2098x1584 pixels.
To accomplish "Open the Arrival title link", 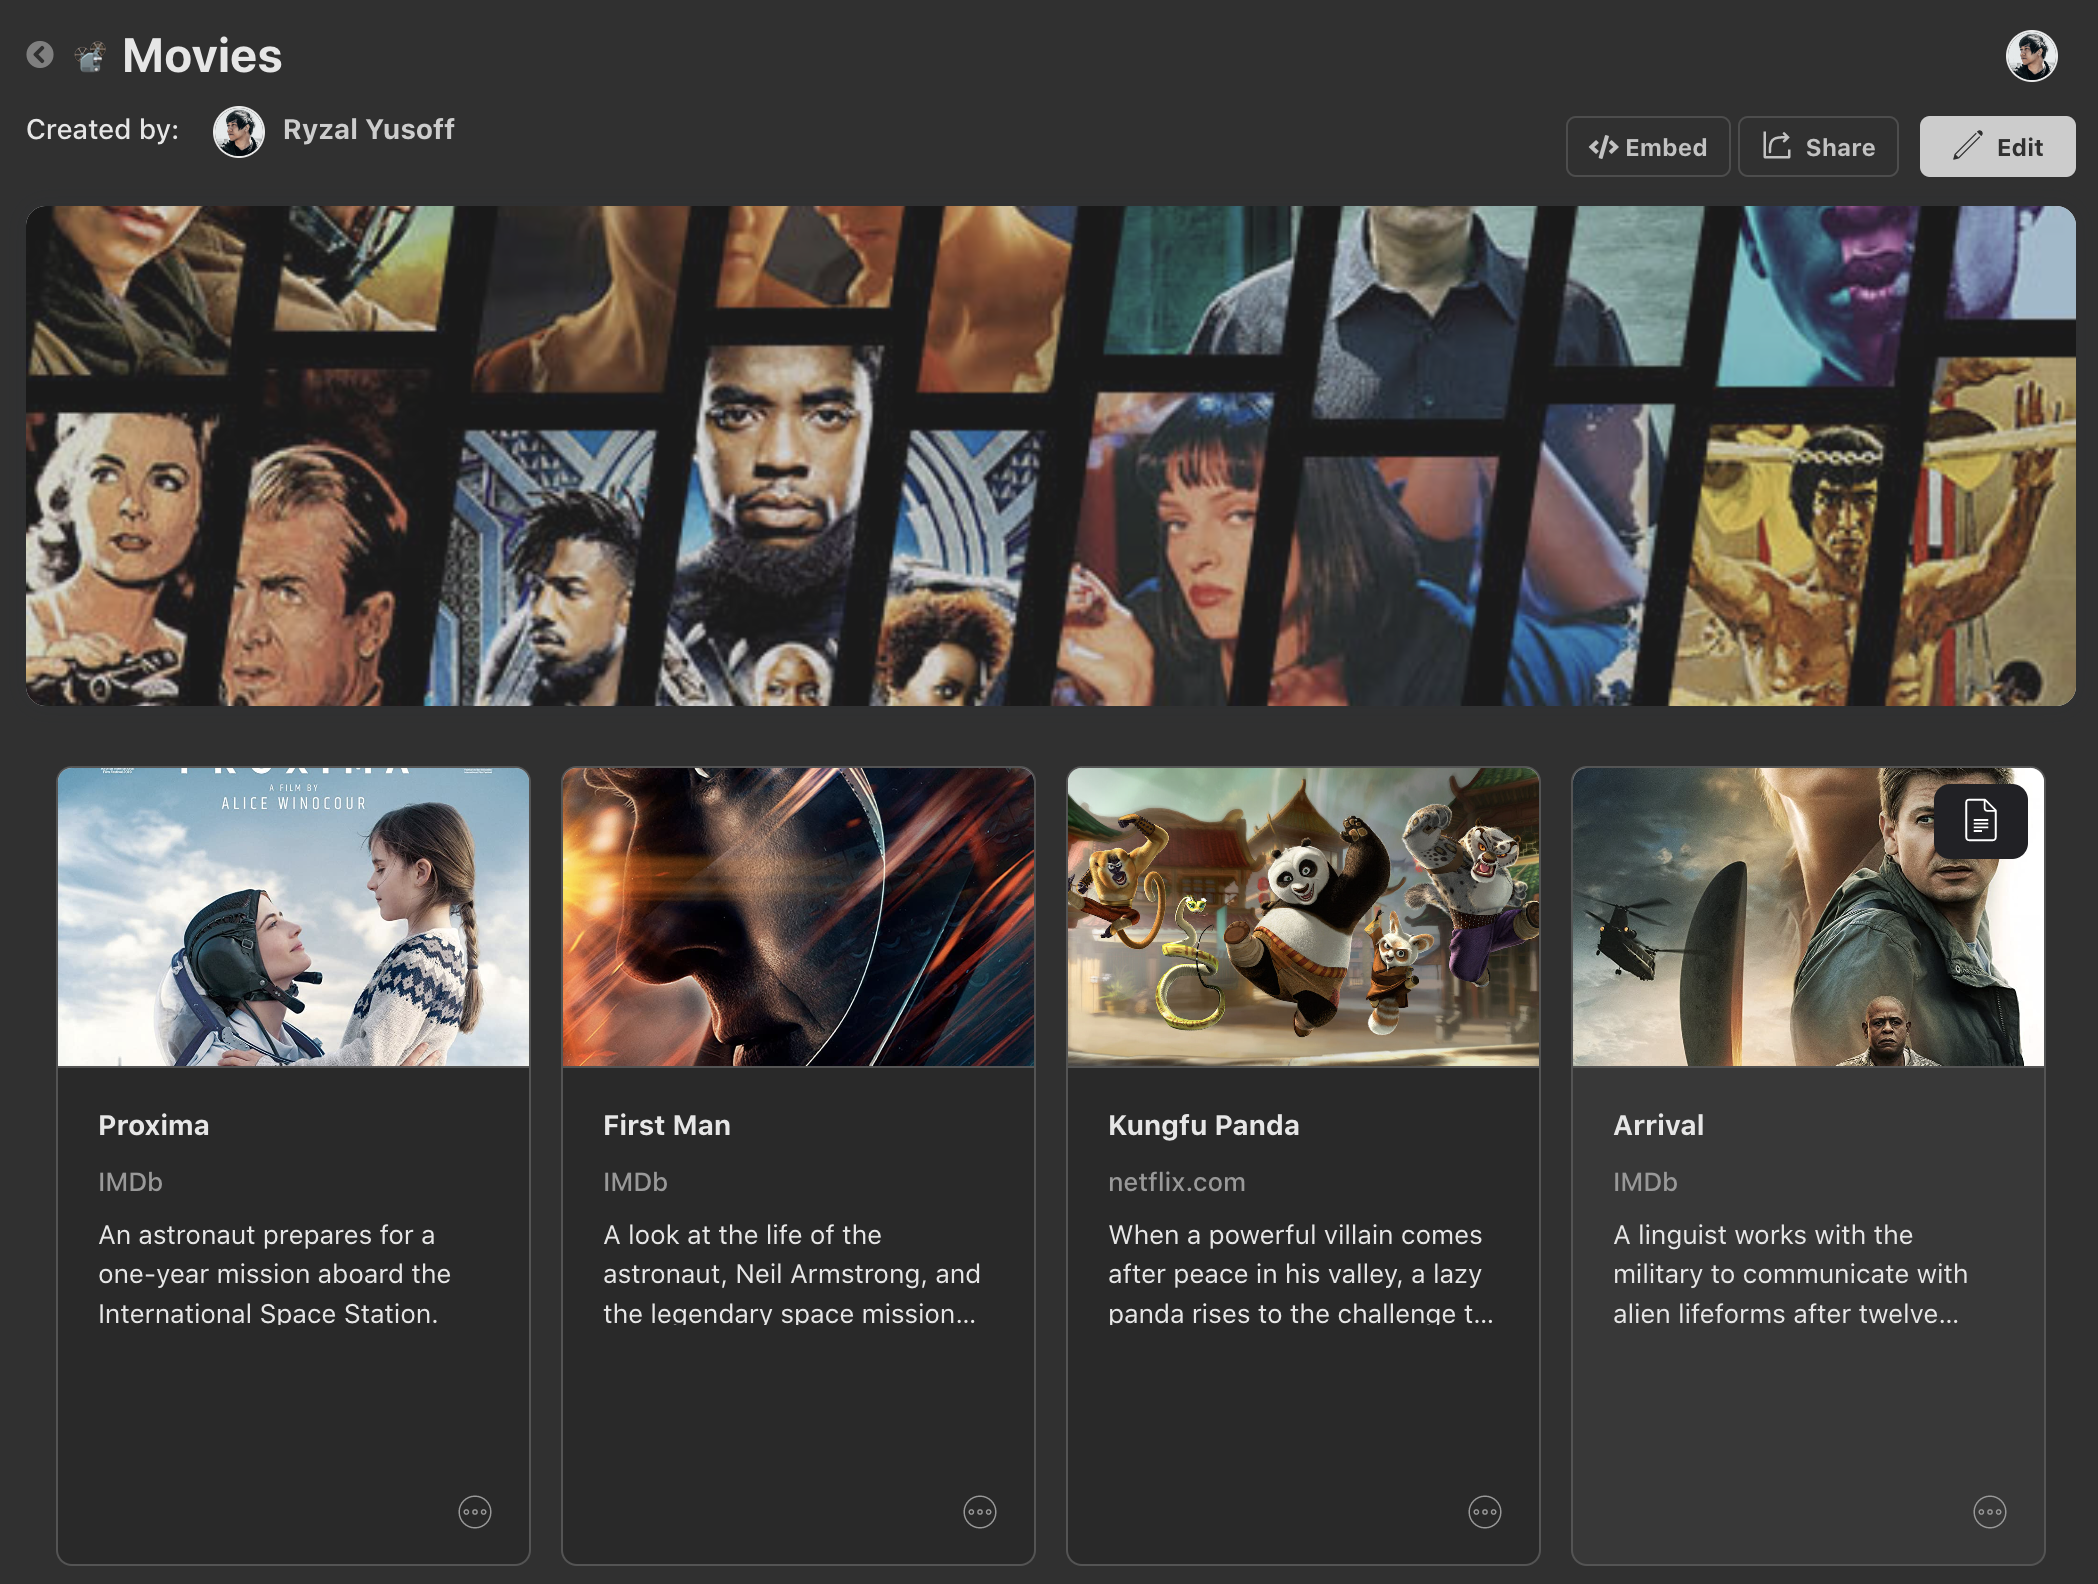I will 1658,1125.
